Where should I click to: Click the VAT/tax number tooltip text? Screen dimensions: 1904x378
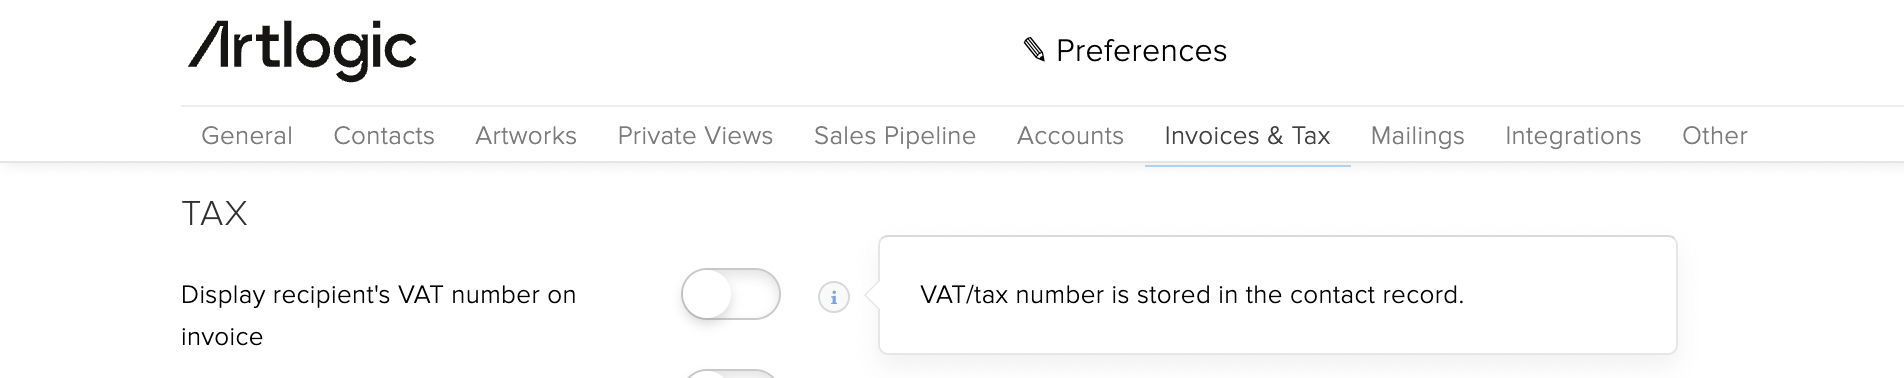coord(1191,295)
